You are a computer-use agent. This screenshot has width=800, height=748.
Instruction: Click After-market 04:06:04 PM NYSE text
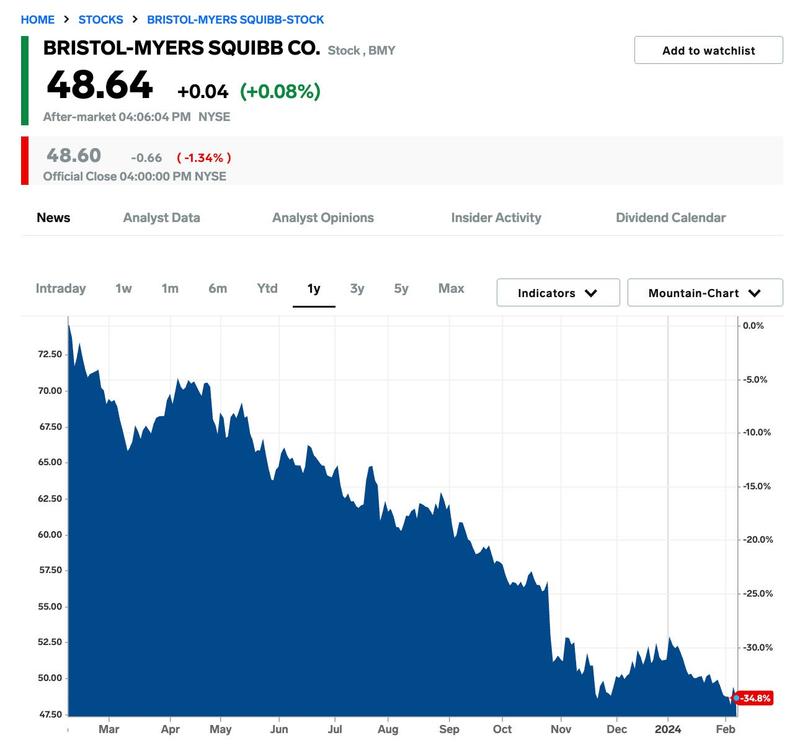[x=136, y=117]
